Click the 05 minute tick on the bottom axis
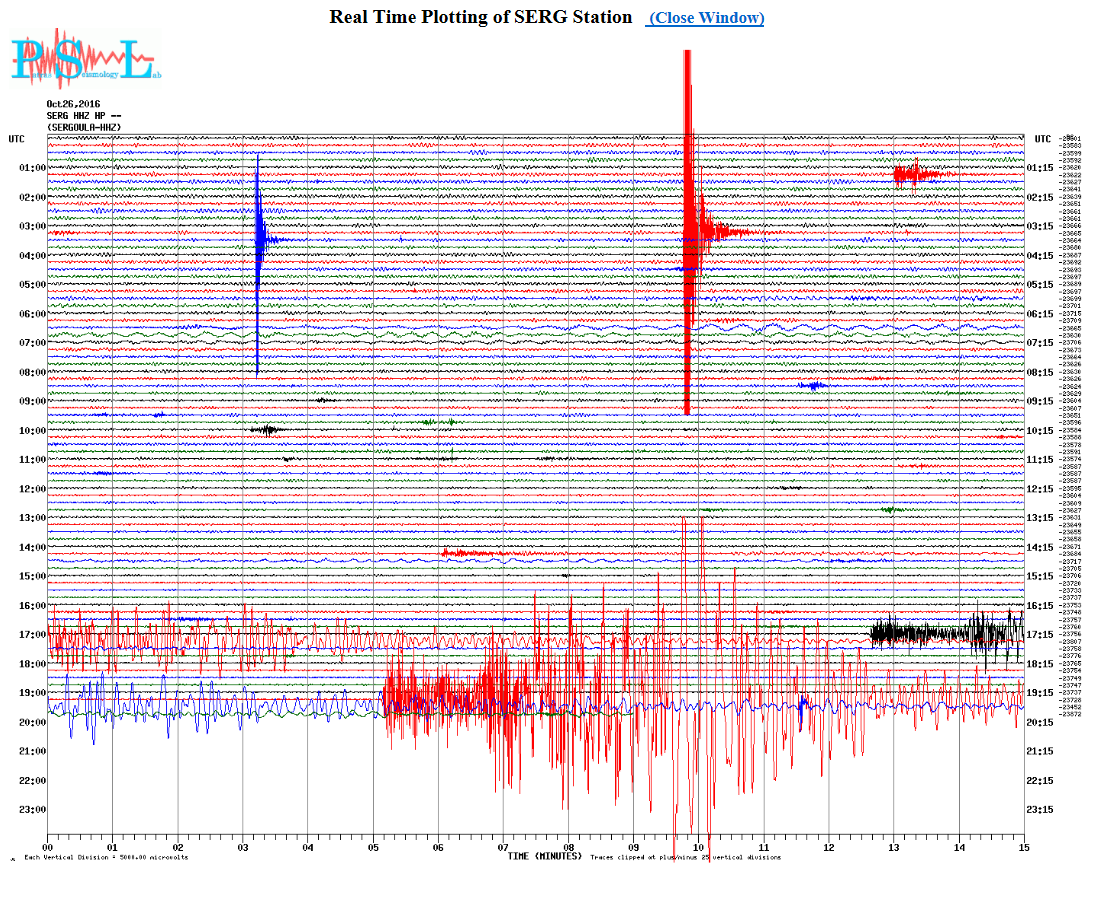The width and height of the screenshot is (1100, 898). [373, 847]
